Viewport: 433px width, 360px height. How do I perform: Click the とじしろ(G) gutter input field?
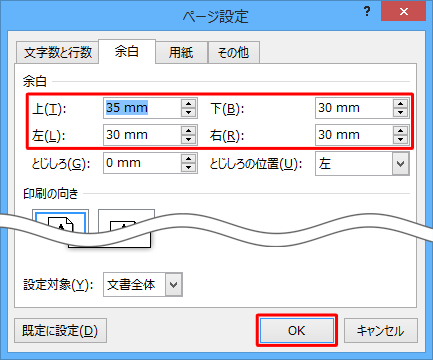coord(142,163)
